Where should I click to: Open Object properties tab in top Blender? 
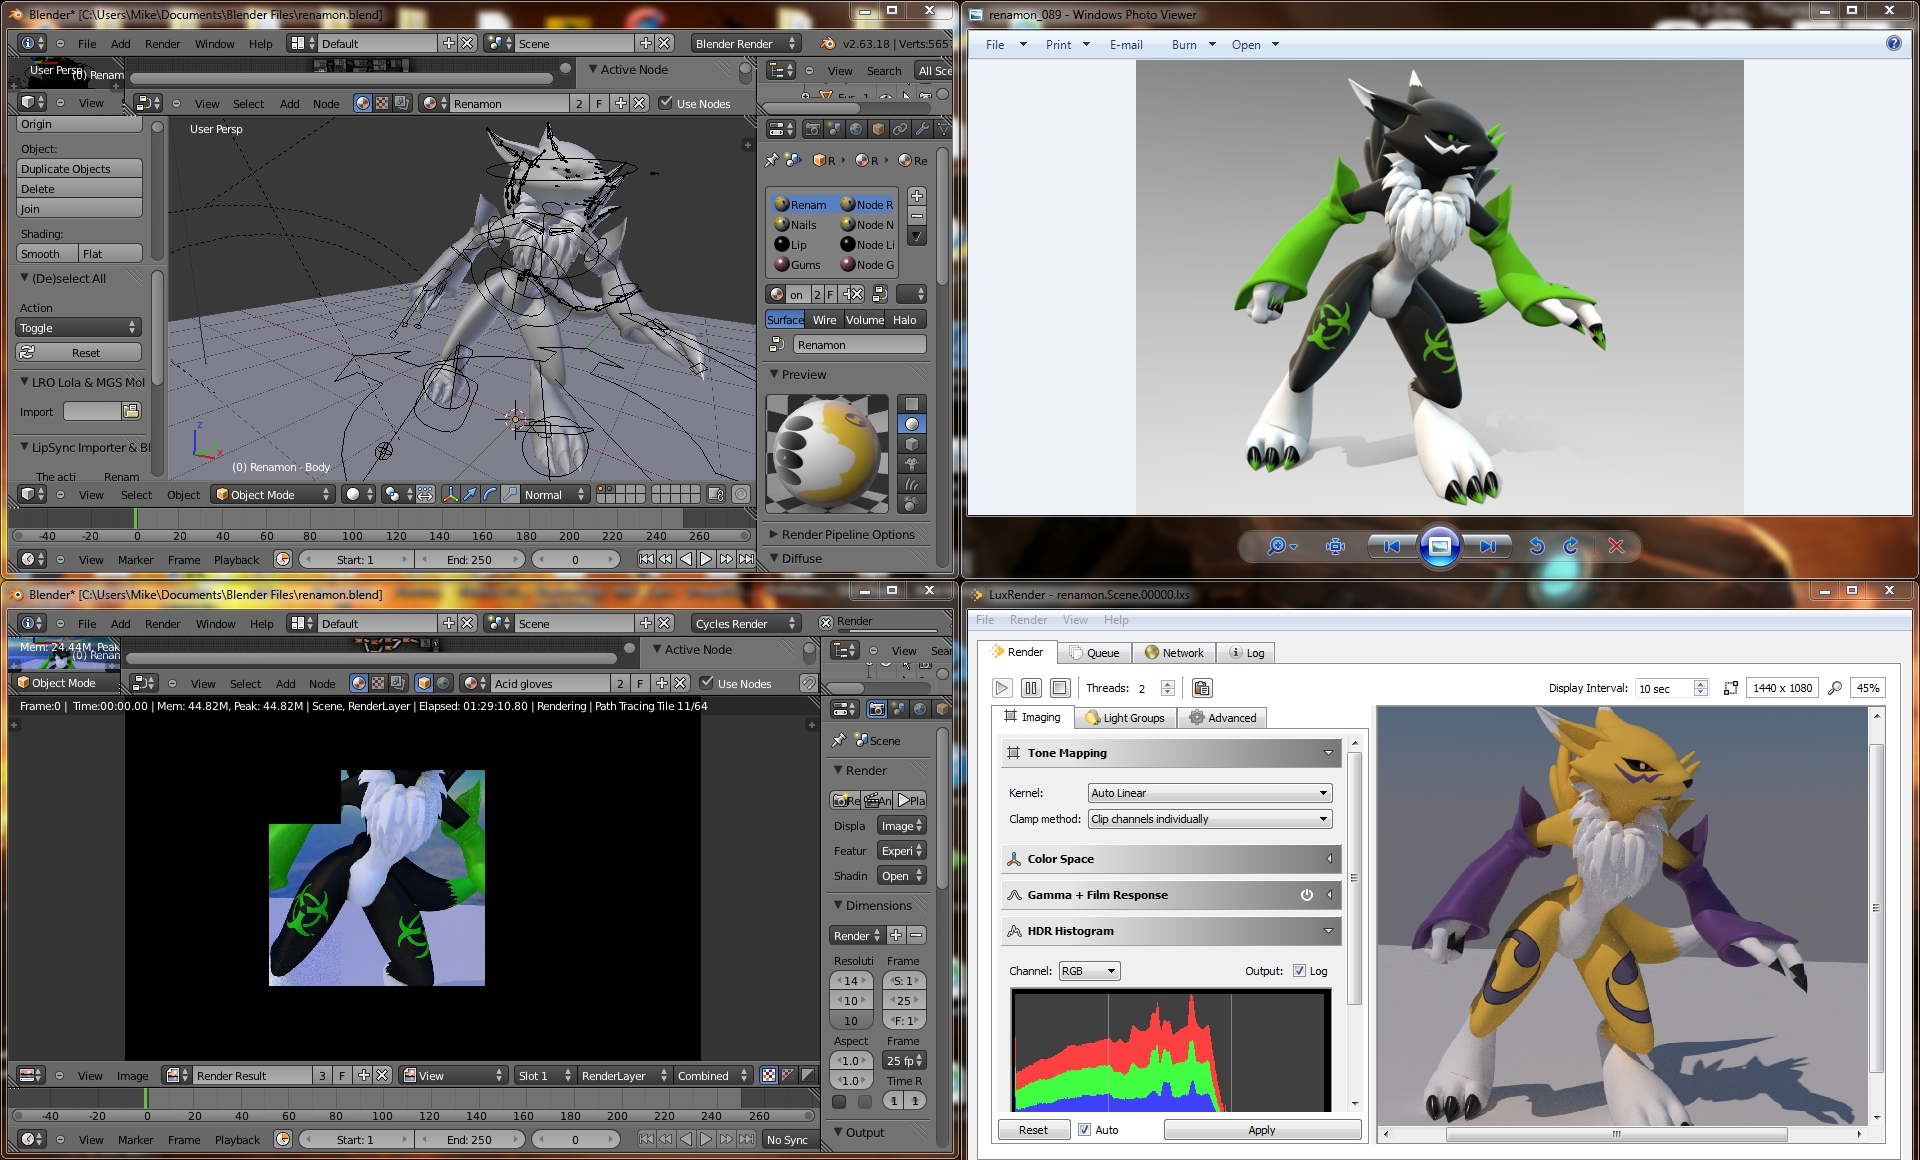[878, 129]
